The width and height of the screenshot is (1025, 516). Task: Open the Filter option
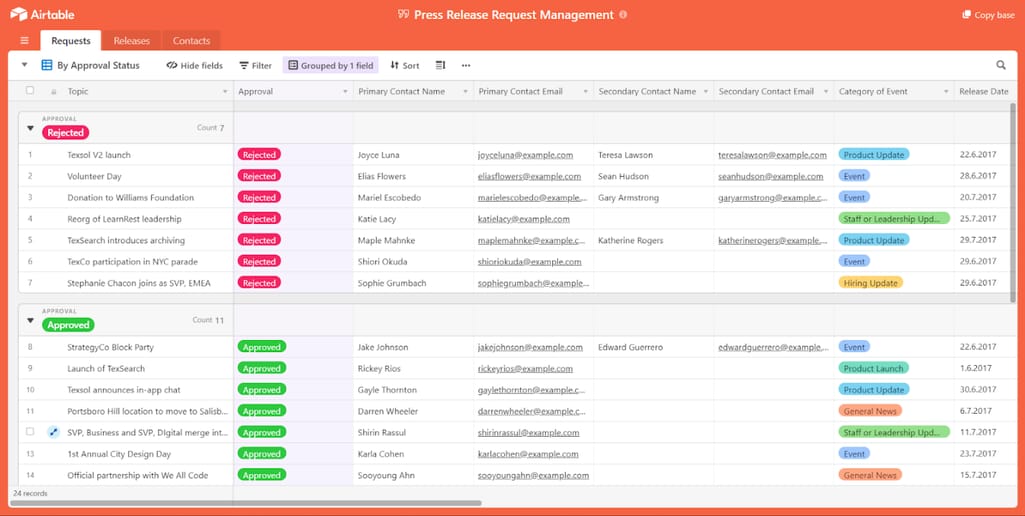[x=256, y=65]
